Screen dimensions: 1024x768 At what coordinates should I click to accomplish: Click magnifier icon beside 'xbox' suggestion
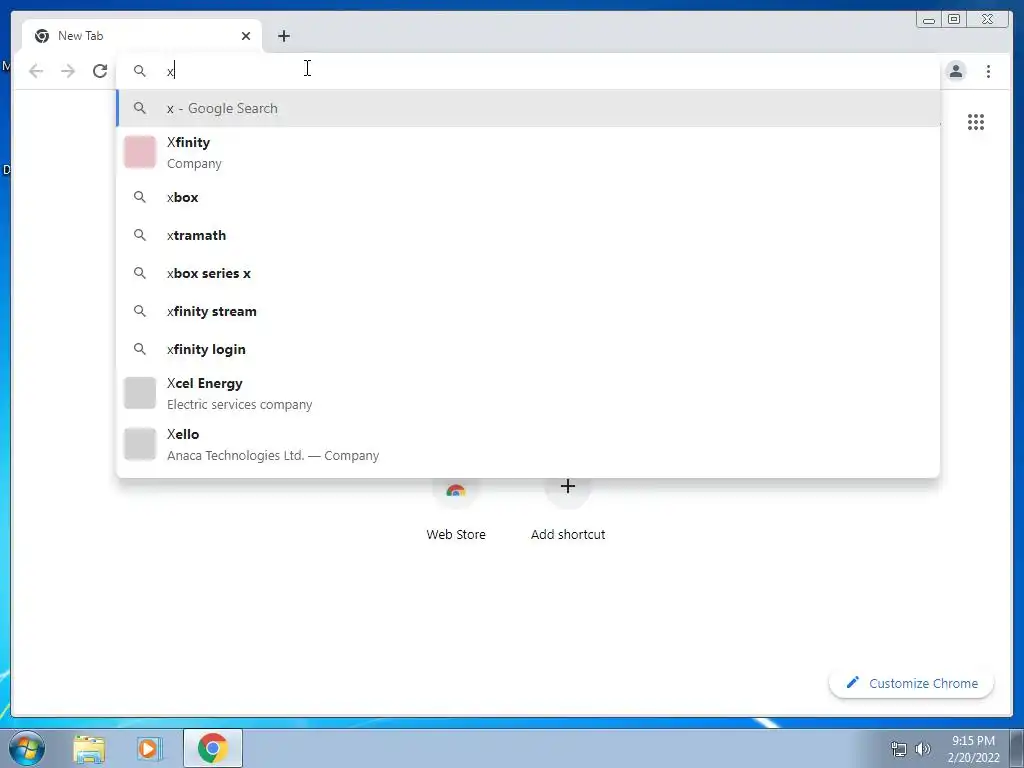pyautogui.click(x=140, y=197)
